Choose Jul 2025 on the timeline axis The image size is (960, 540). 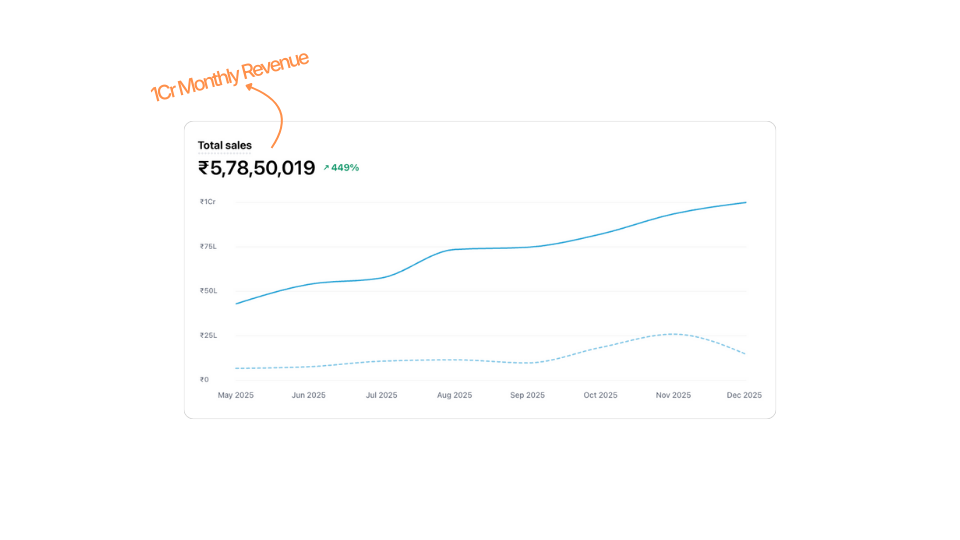[x=381, y=395]
